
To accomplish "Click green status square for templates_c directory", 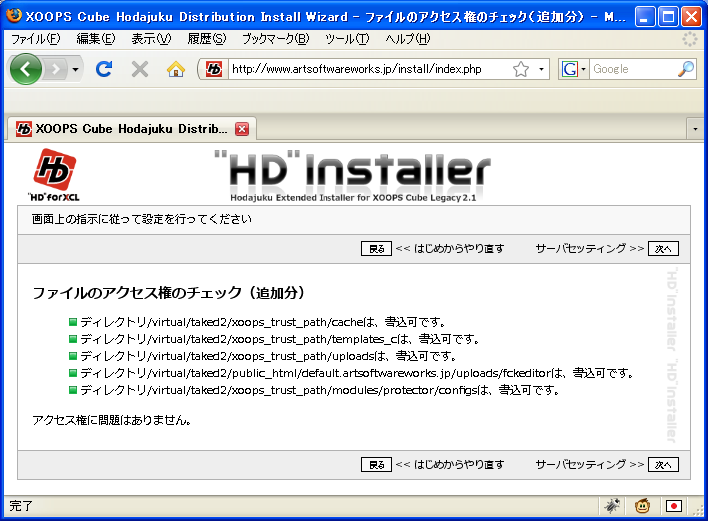I will pos(73,339).
